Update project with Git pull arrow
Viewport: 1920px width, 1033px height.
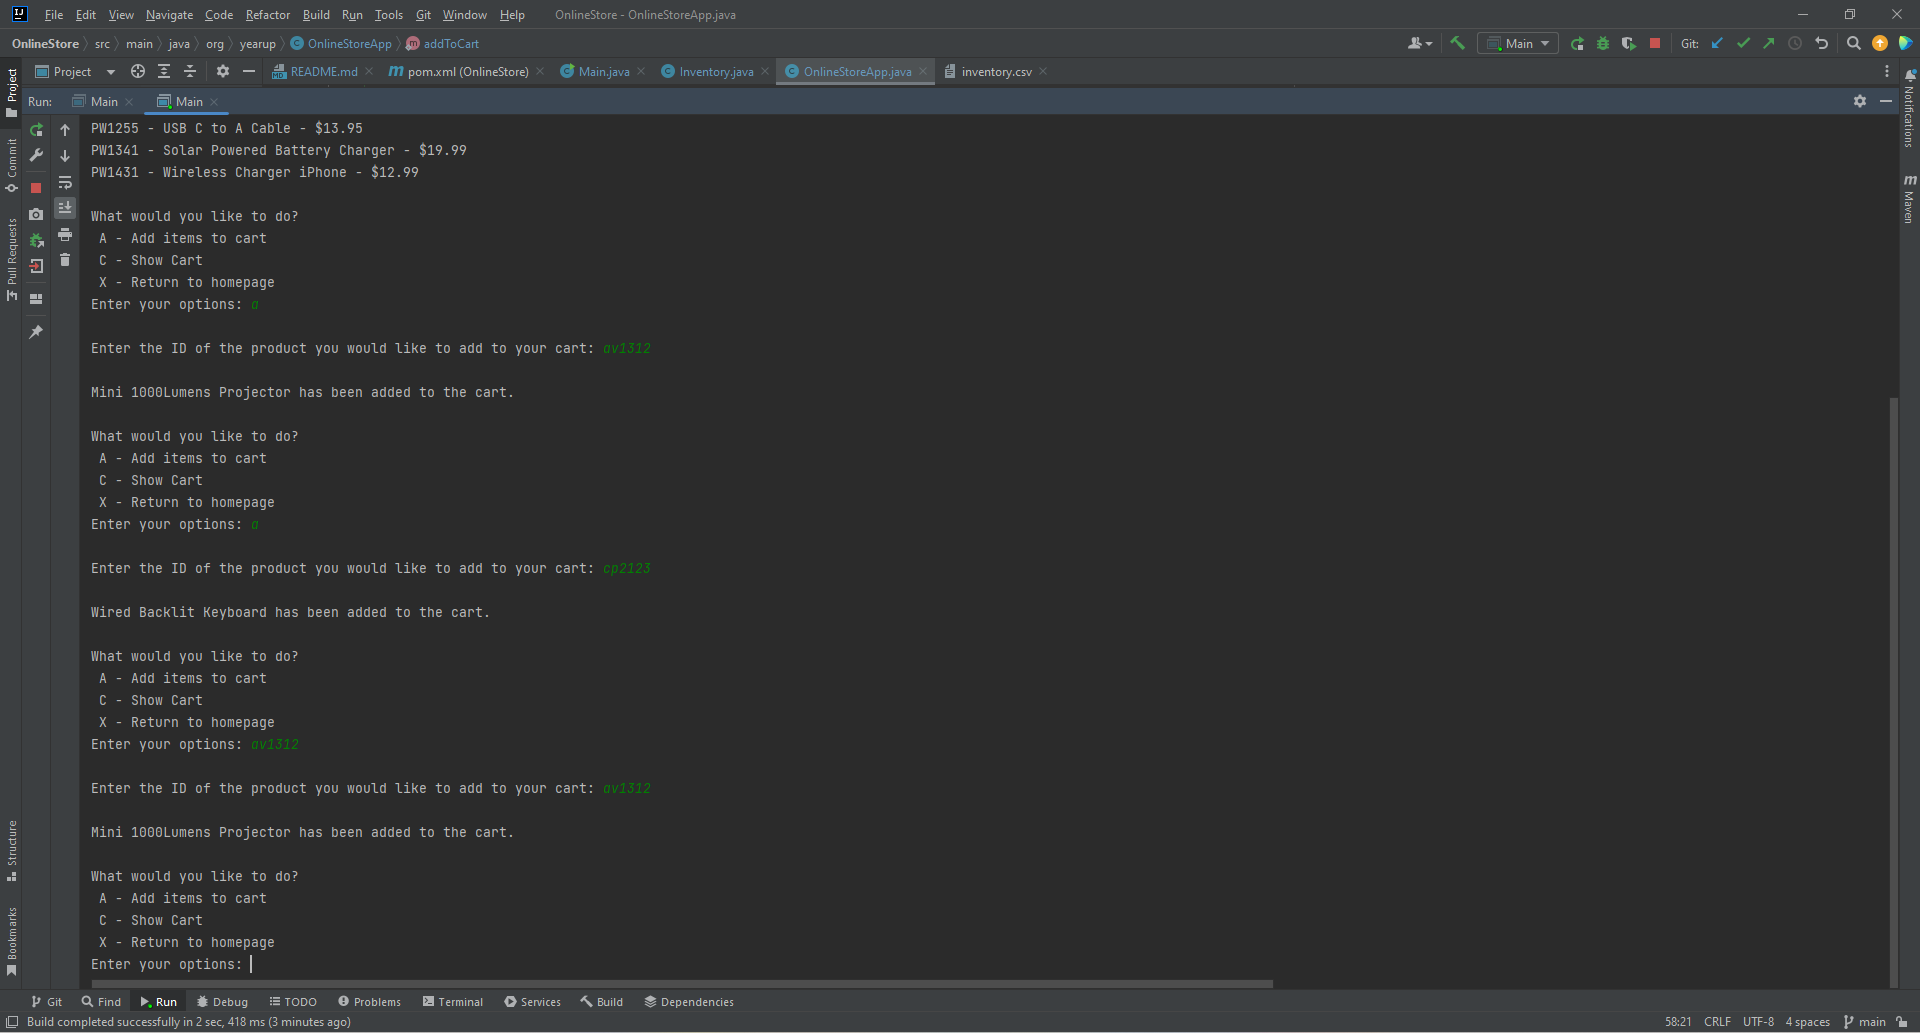coord(1717,43)
